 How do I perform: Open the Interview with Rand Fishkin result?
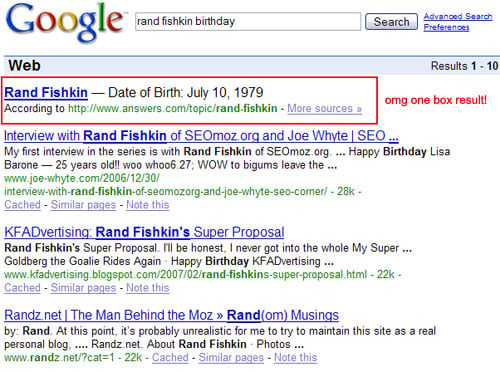pos(201,136)
